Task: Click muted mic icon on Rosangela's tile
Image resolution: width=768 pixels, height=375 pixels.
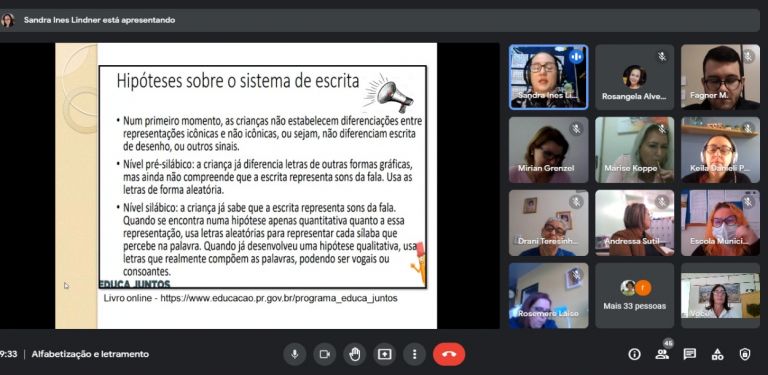Action: 662,57
